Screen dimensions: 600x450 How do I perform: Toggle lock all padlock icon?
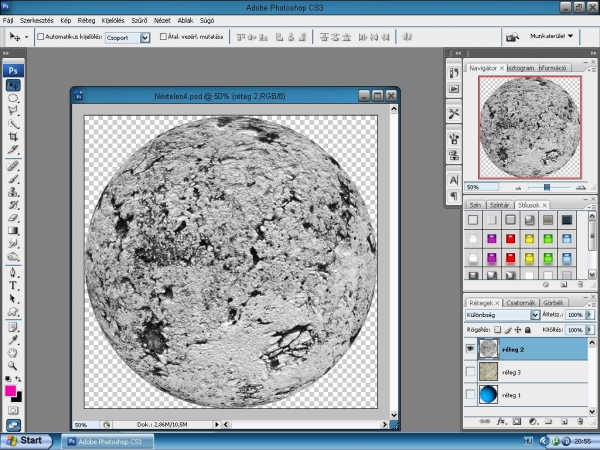pyautogui.click(x=528, y=330)
